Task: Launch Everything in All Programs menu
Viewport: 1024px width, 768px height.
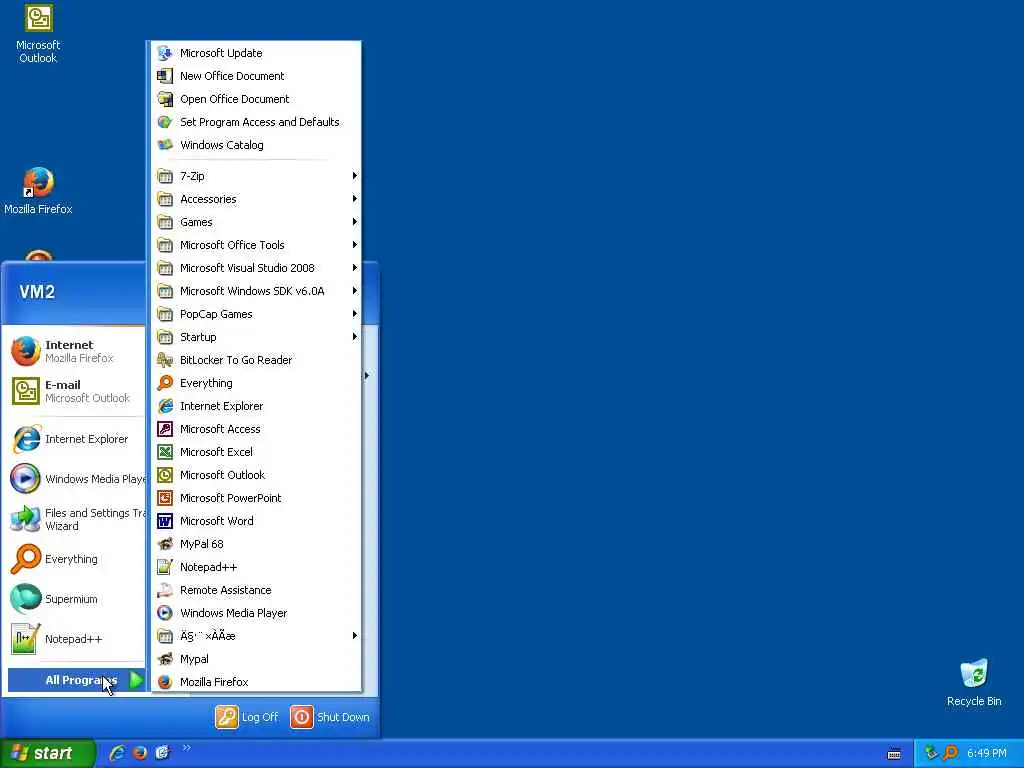Action: [256, 383]
